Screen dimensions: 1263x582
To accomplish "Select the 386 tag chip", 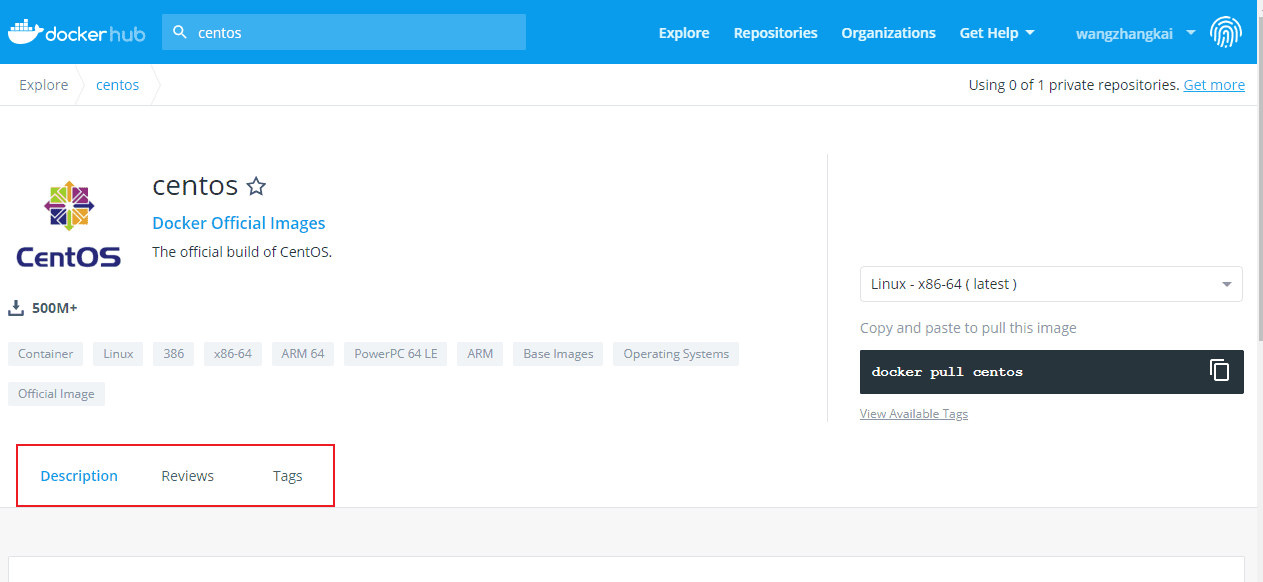I will click(173, 354).
